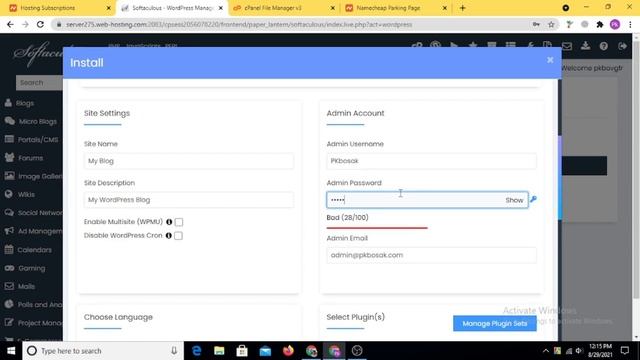
Task: Open Gaming category in sidebar
Action: click(25, 268)
